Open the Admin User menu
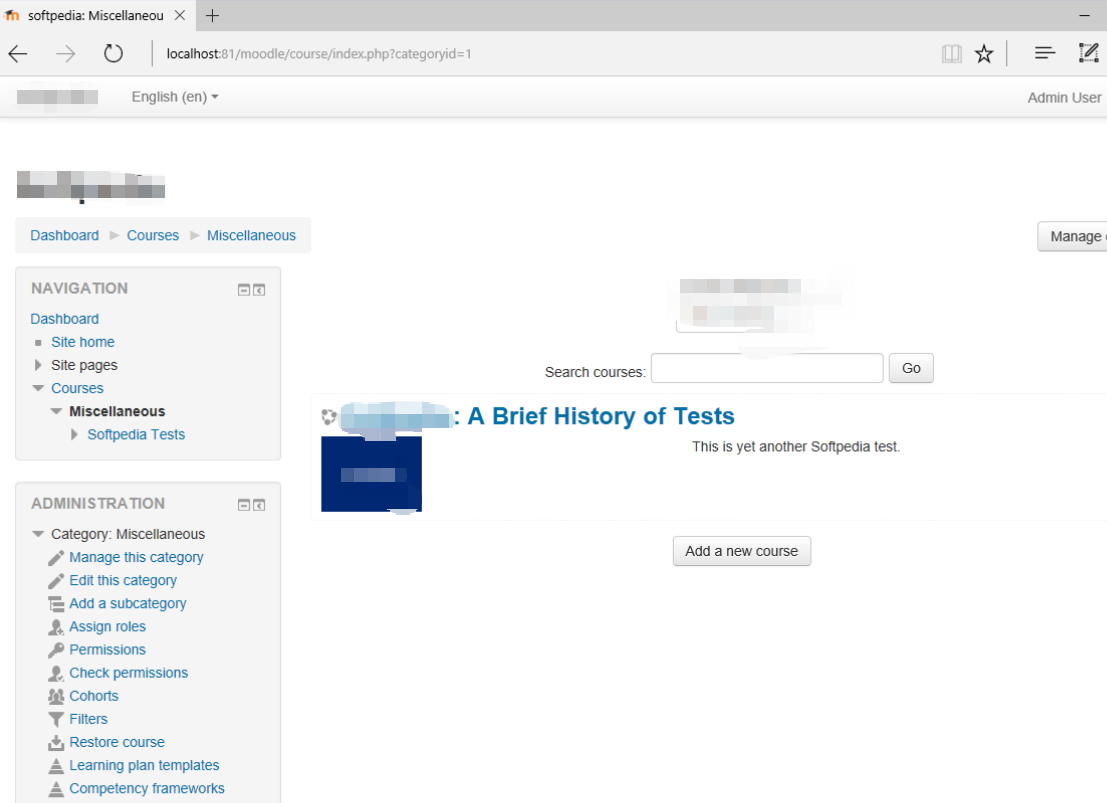 (1064, 97)
